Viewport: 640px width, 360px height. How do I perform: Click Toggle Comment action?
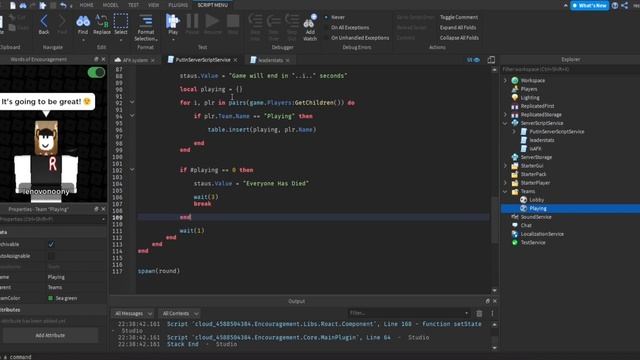tap(459, 17)
